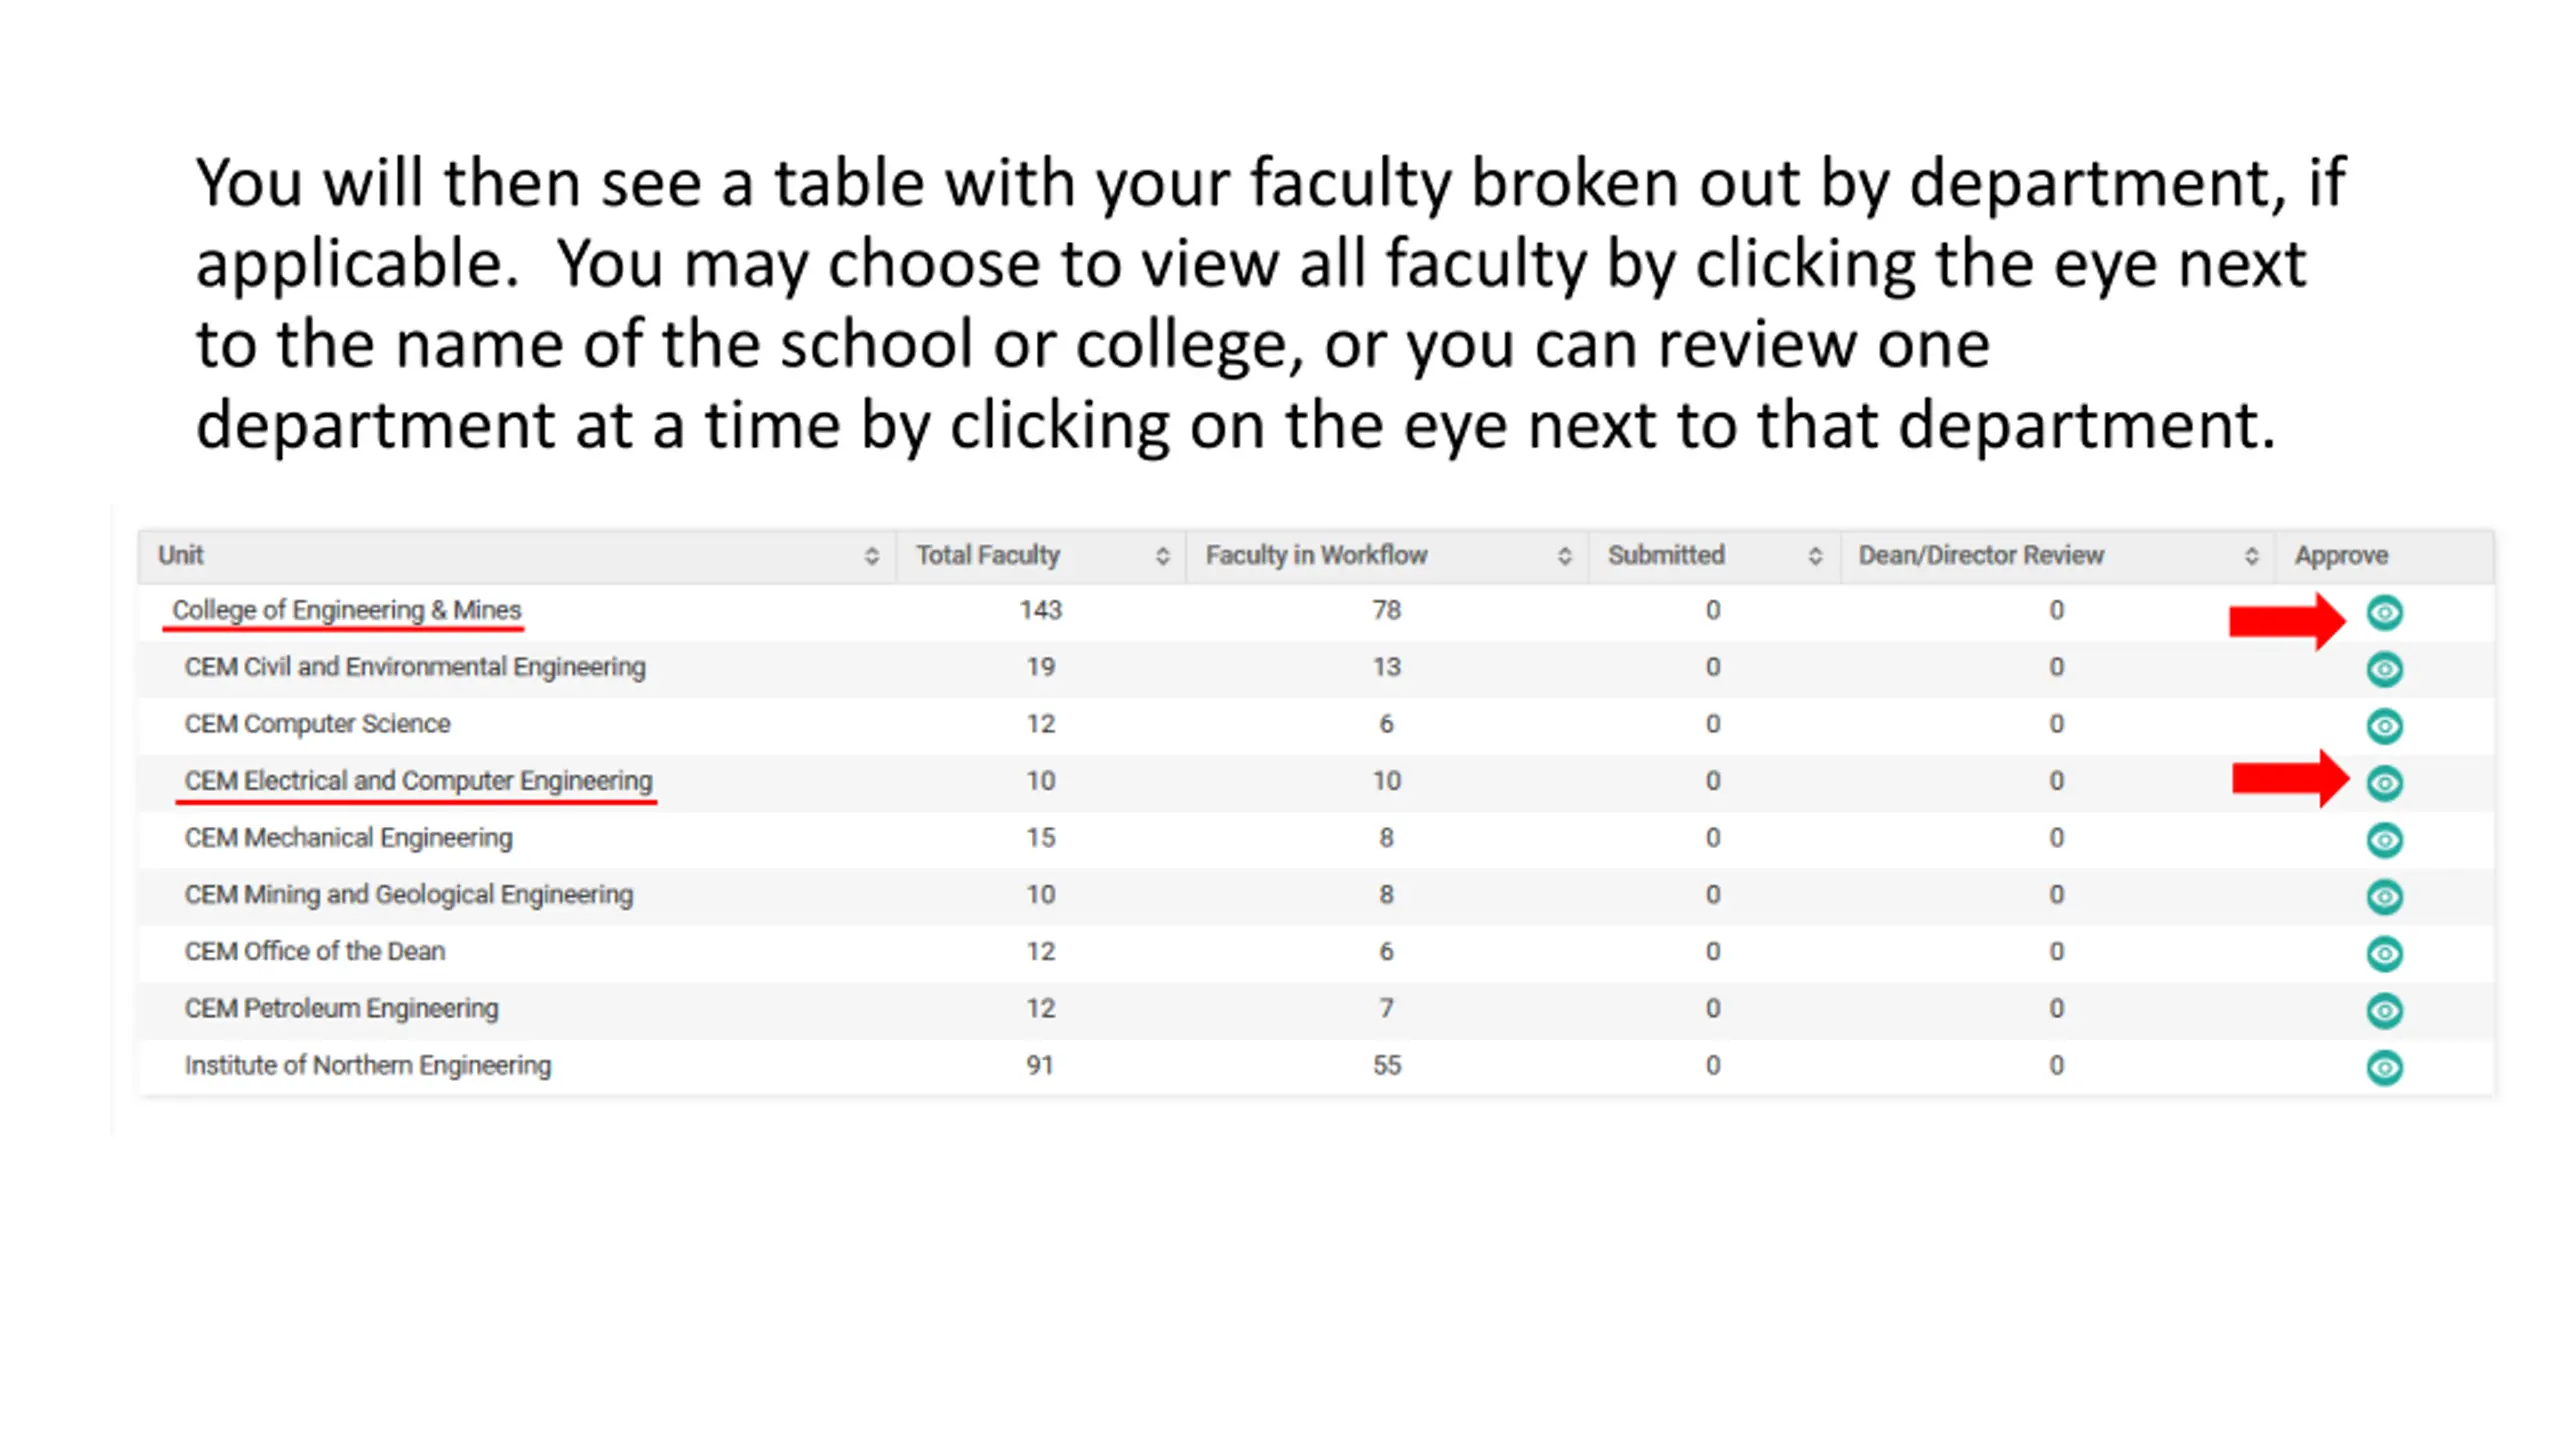Select CEM Electrical and Computer Engineering name
This screenshot has height=1440, width=2560.
[418, 781]
